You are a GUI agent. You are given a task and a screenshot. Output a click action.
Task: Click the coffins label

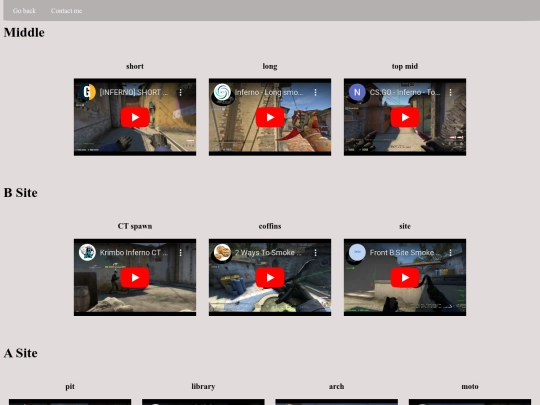tap(270, 226)
